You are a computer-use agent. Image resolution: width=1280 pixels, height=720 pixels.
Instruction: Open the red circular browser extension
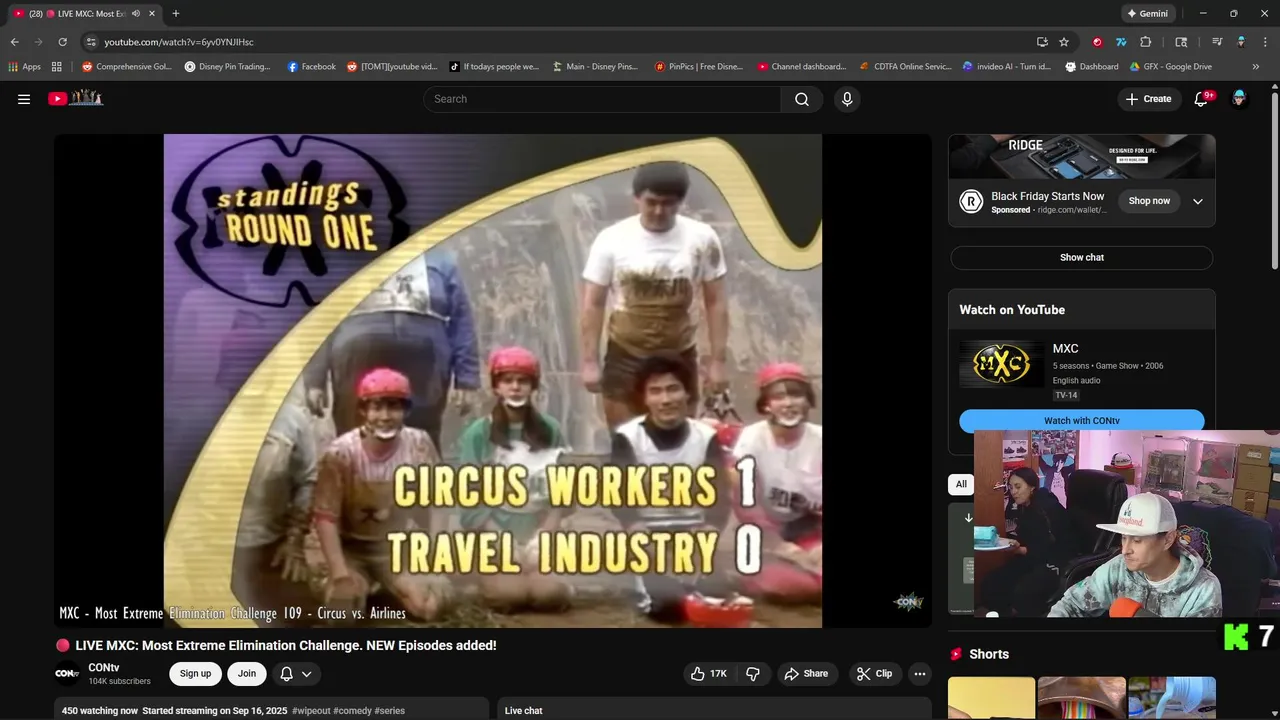point(1097,42)
